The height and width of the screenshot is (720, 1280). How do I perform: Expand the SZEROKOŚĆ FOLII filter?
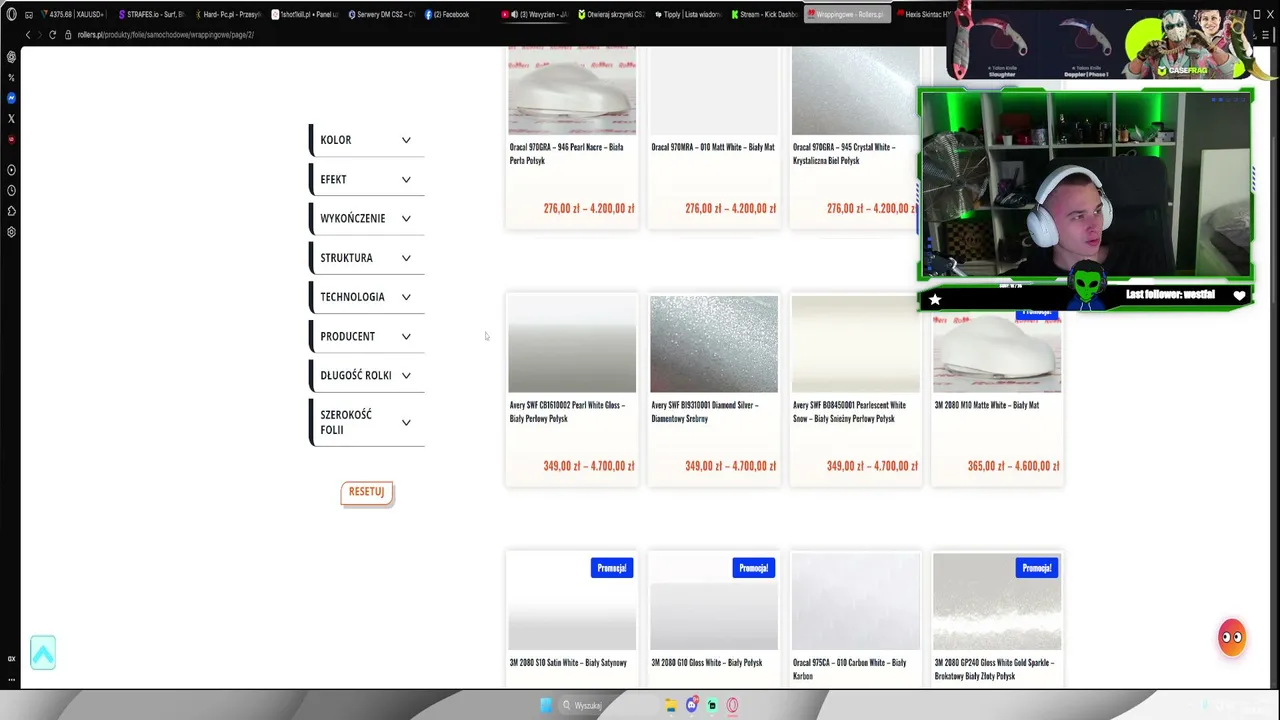tap(367, 422)
